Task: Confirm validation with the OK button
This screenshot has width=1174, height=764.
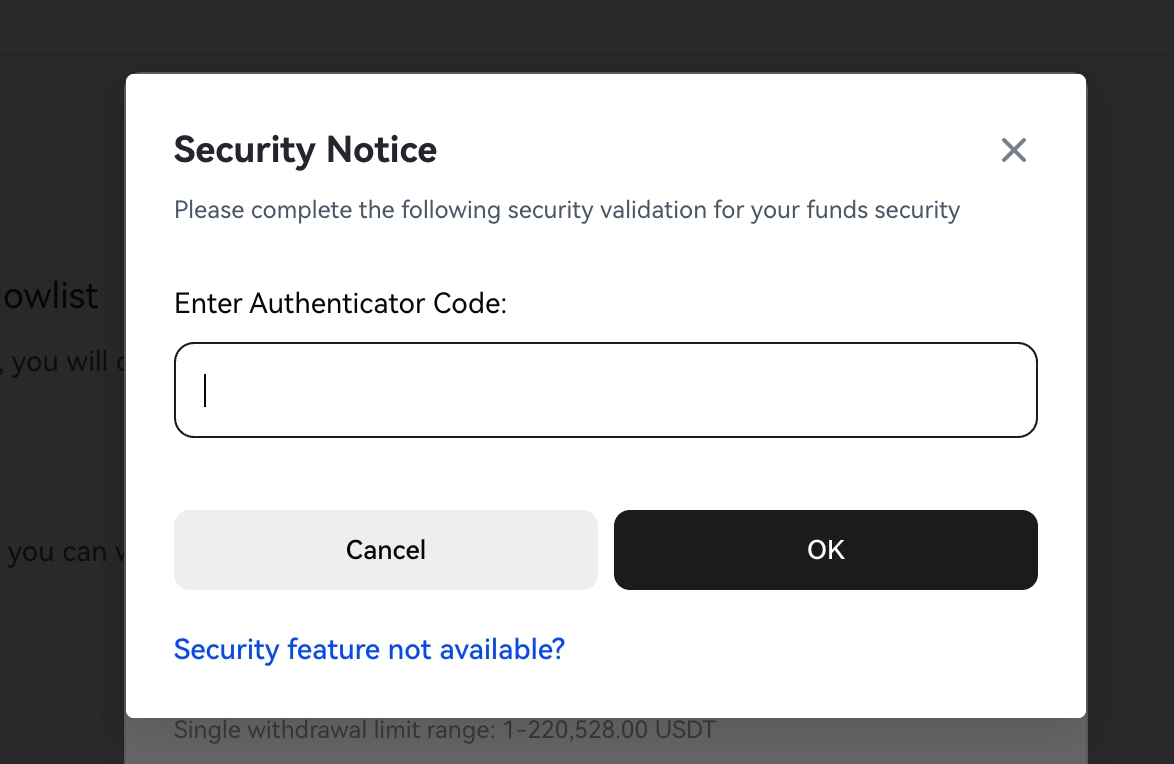Action: pos(825,550)
